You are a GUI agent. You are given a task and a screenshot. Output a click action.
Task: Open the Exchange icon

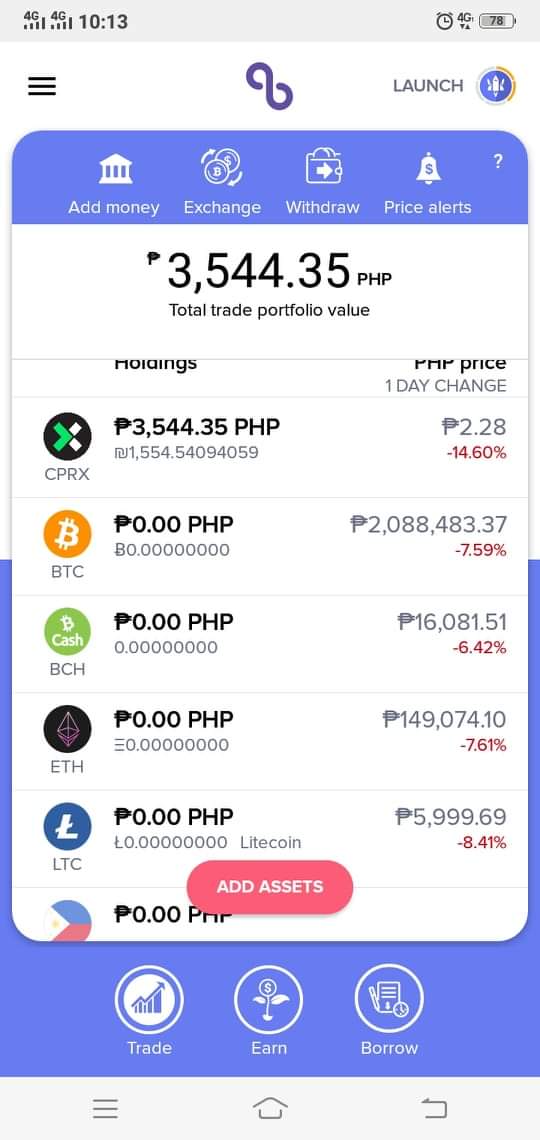[222, 167]
